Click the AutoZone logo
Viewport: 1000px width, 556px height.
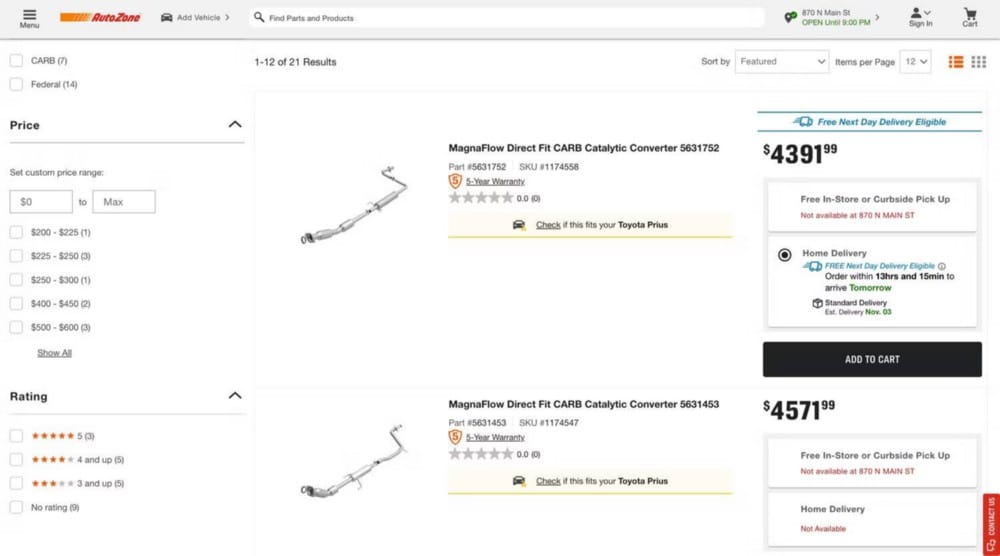(x=100, y=17)
